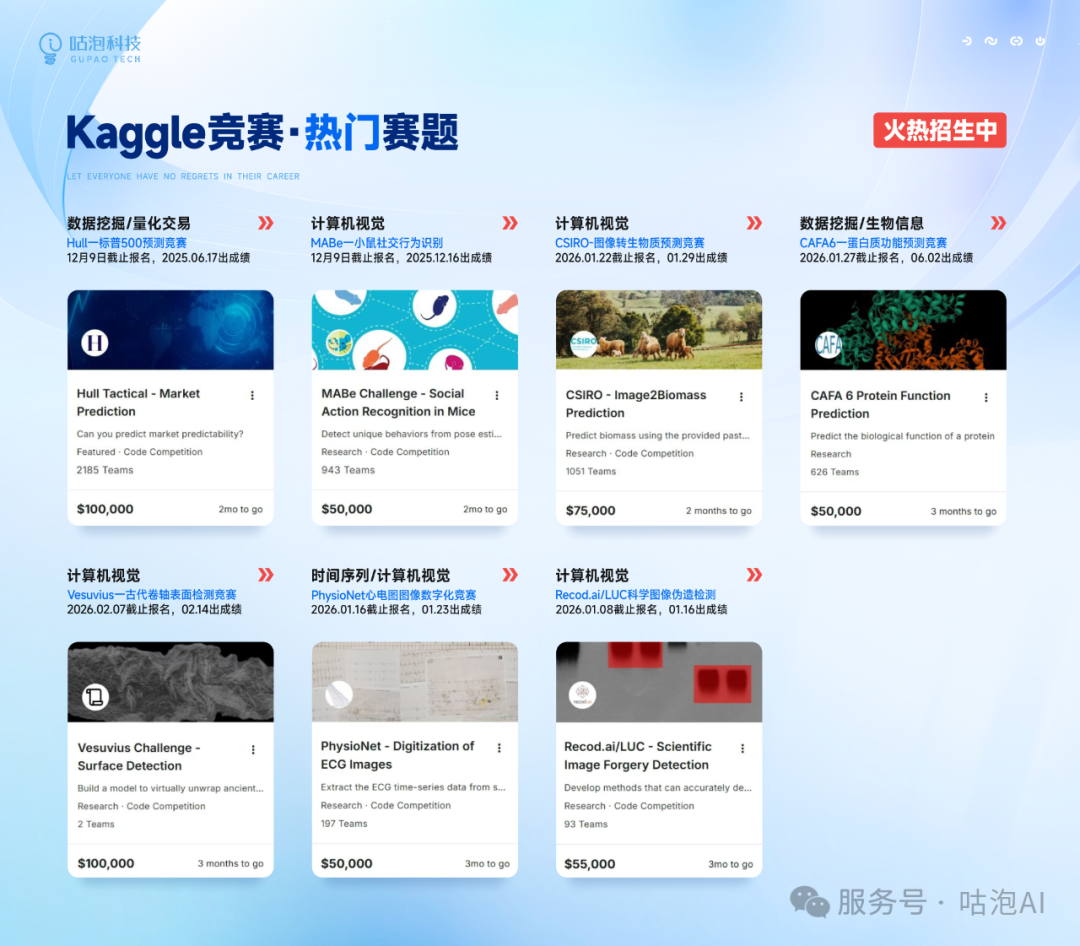Click the CAFA protein structure banner image
1080x946 pixels.
[903, 330]
